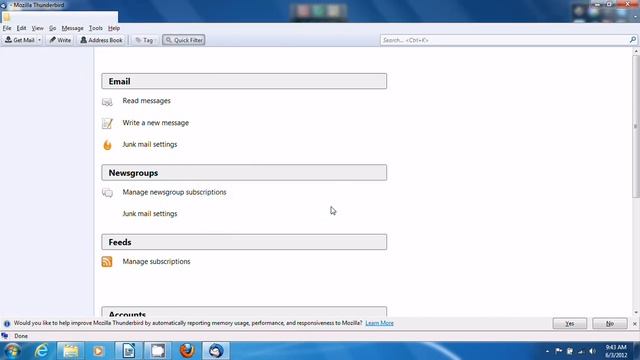The image size is (640, 360).
Task: Open the Tools menu
Action: click(96, 28)
